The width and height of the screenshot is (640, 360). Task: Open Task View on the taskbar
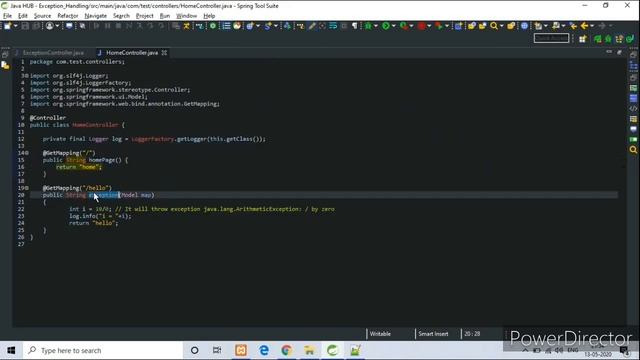(x=217, y=350)
